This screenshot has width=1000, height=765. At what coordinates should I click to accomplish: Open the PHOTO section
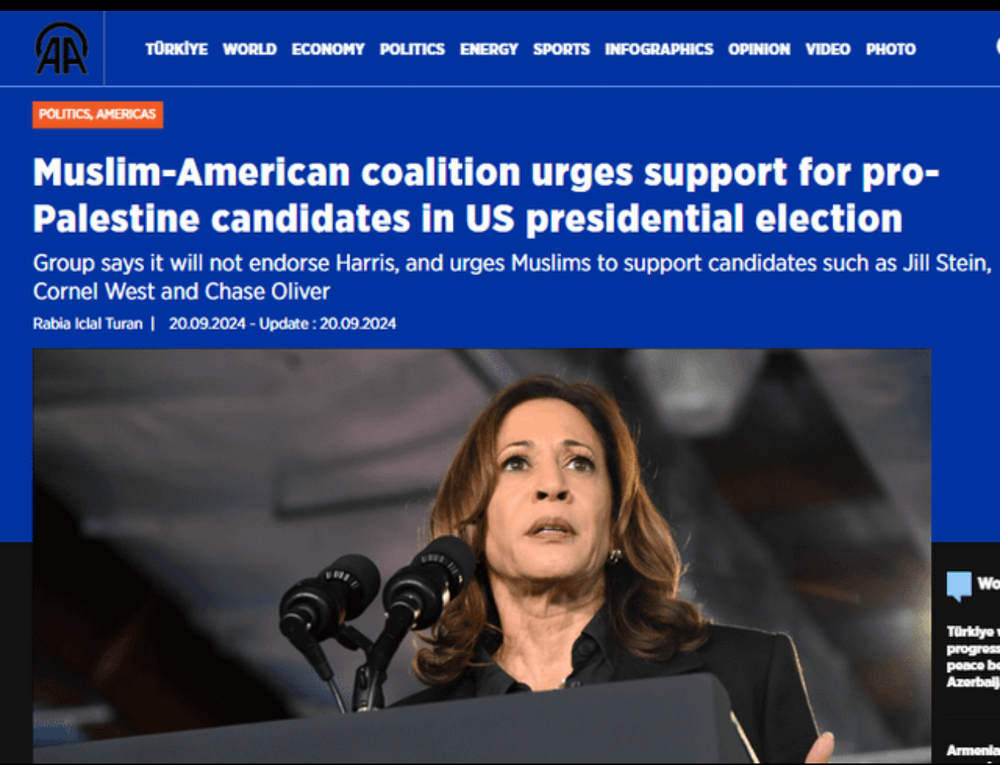(890, 49)
